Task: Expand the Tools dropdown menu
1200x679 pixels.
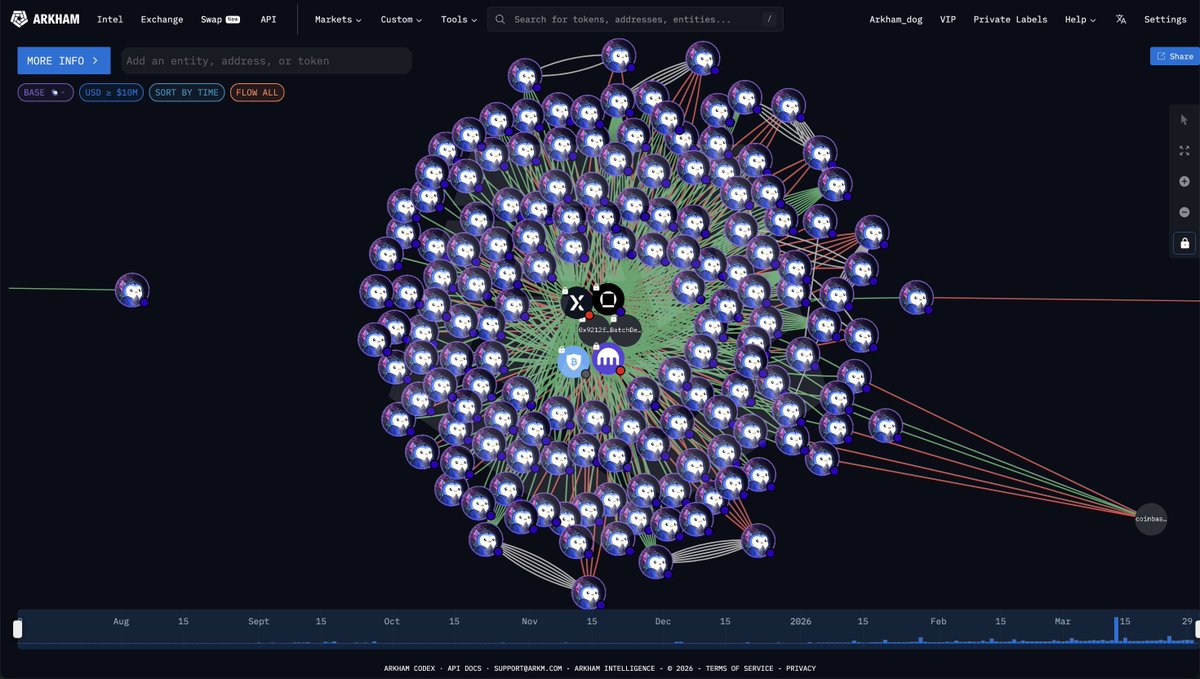Action: pyautogui.click(x=459, y=19)
